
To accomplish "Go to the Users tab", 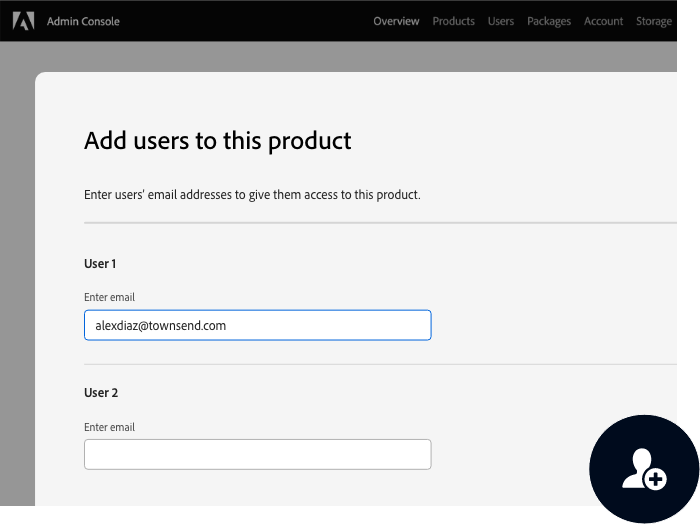I will pos(501,21).
